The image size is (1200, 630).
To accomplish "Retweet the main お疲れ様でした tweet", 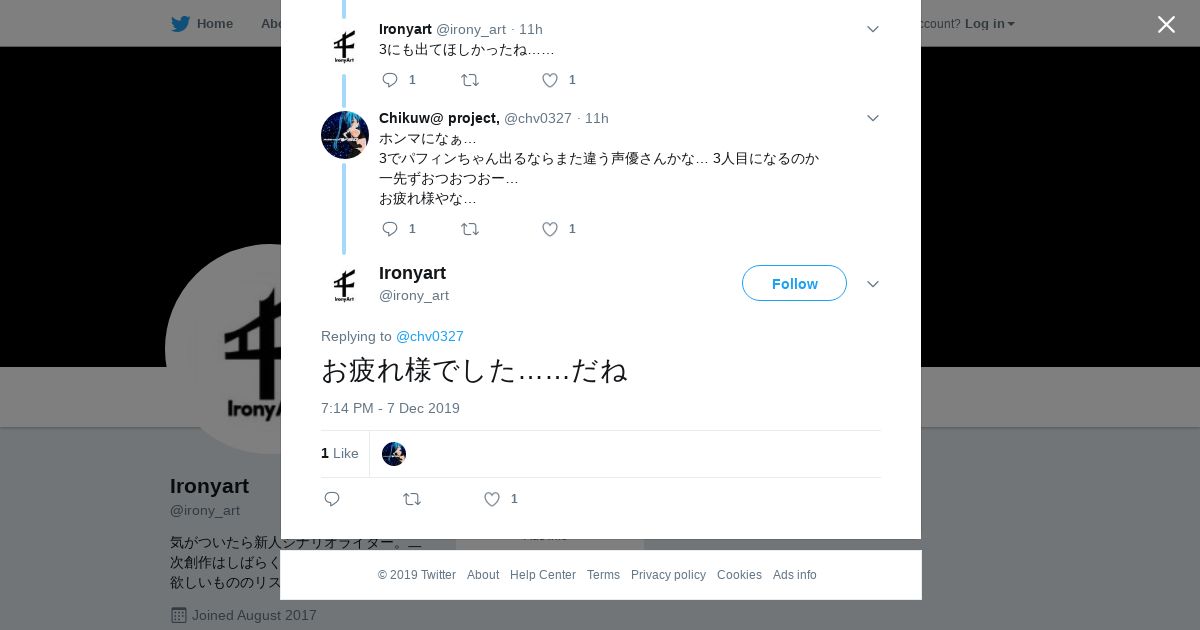I will pyautogui.click(x=412, y=499).
